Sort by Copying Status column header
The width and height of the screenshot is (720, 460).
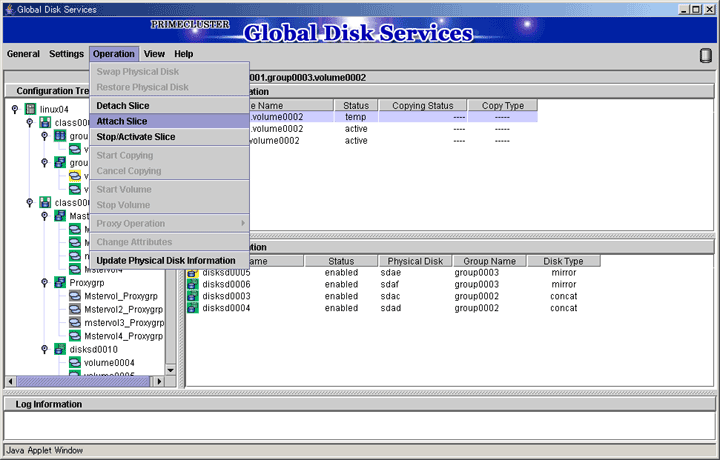pyautogui.click(x=423, y=106)
